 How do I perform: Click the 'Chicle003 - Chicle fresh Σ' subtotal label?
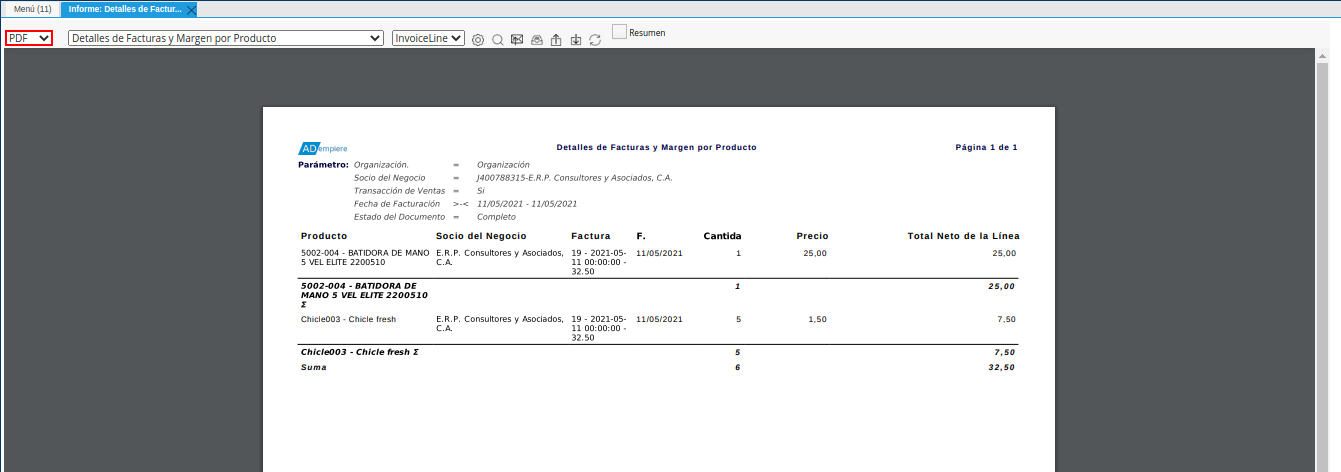(x=360, y=352)
